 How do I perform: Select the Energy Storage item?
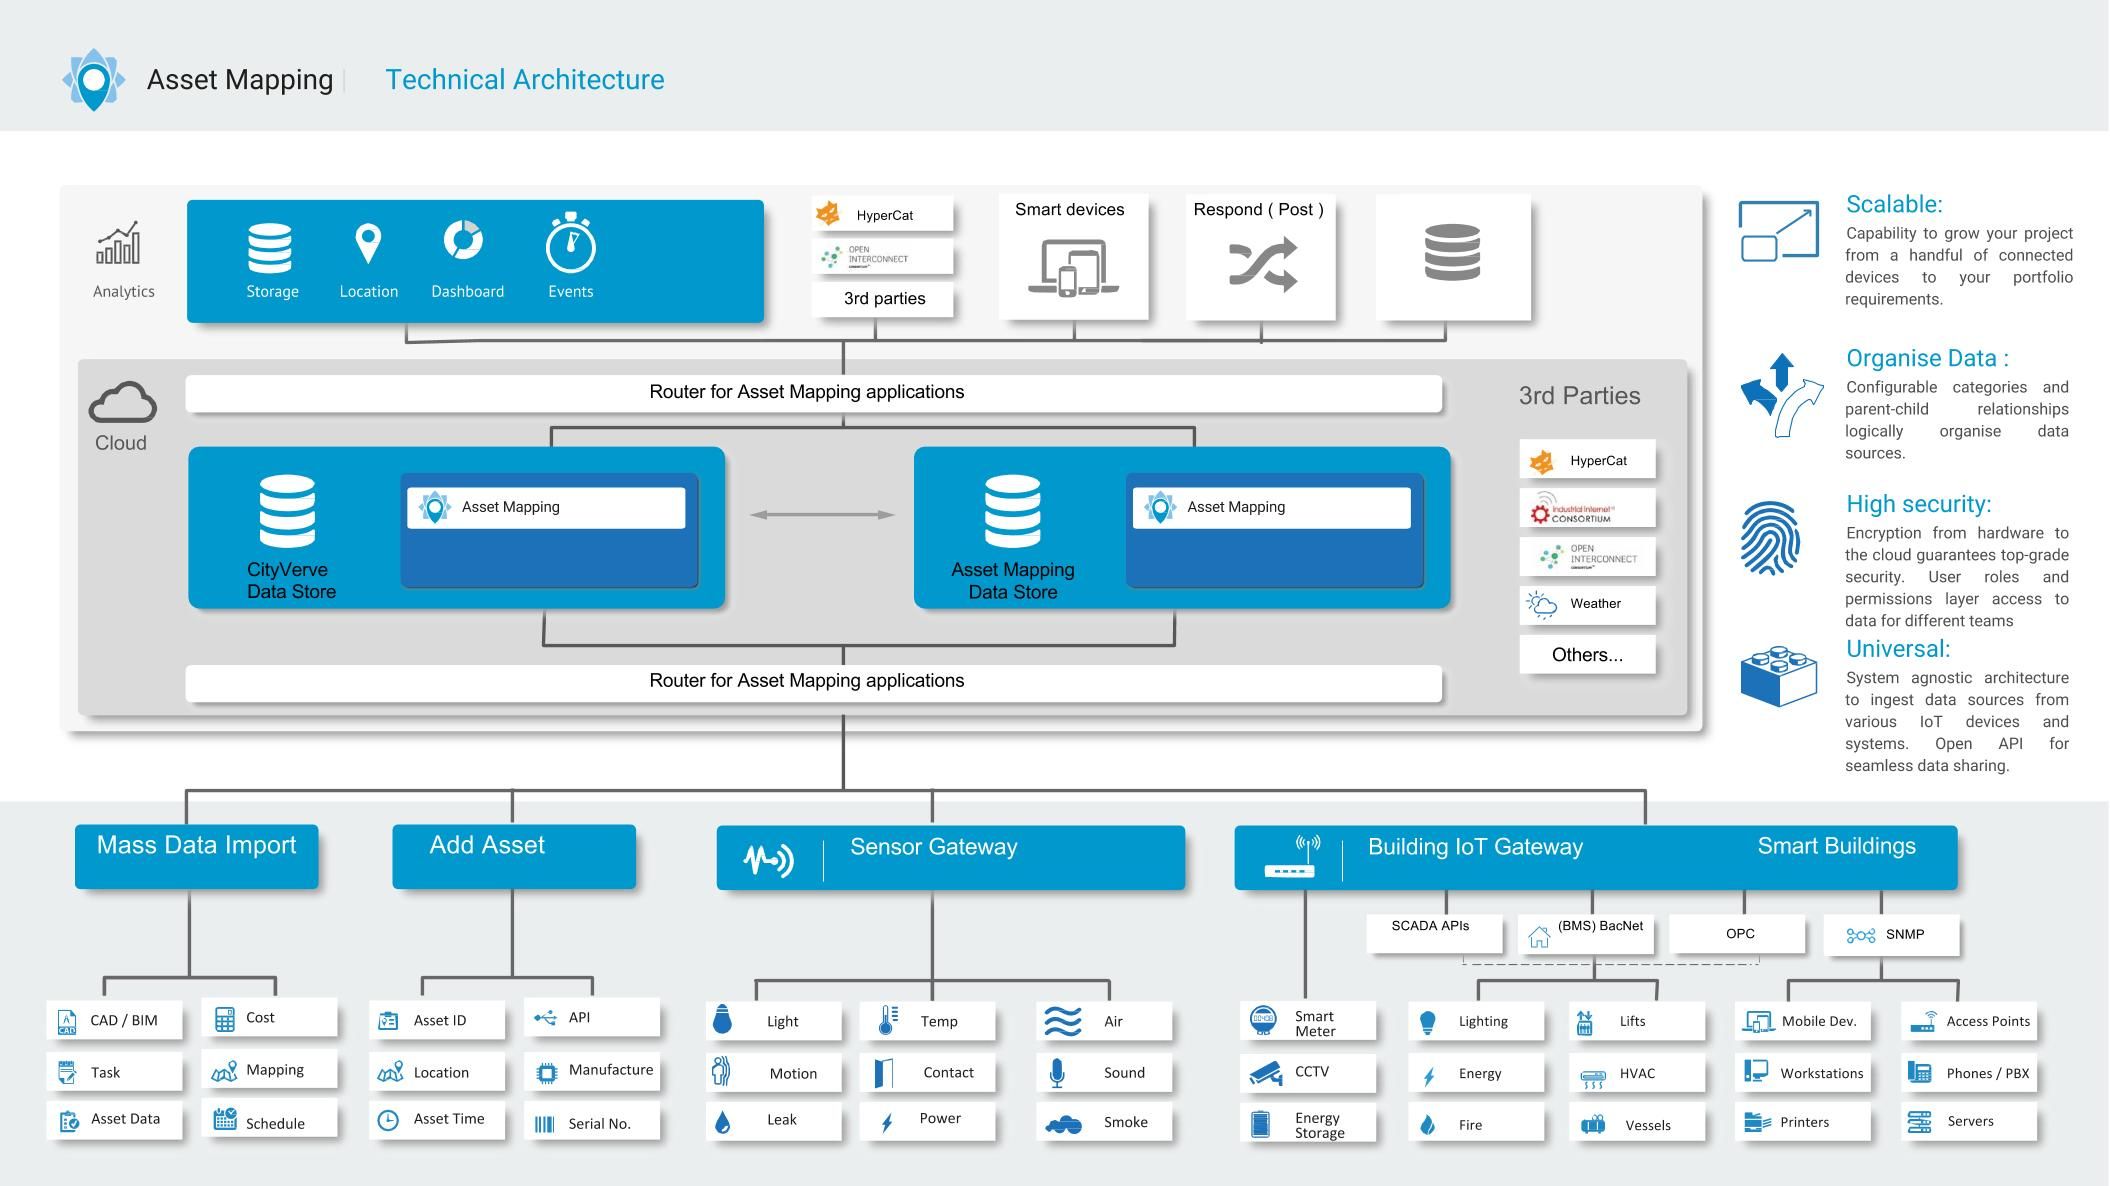coord(1308,1124)
